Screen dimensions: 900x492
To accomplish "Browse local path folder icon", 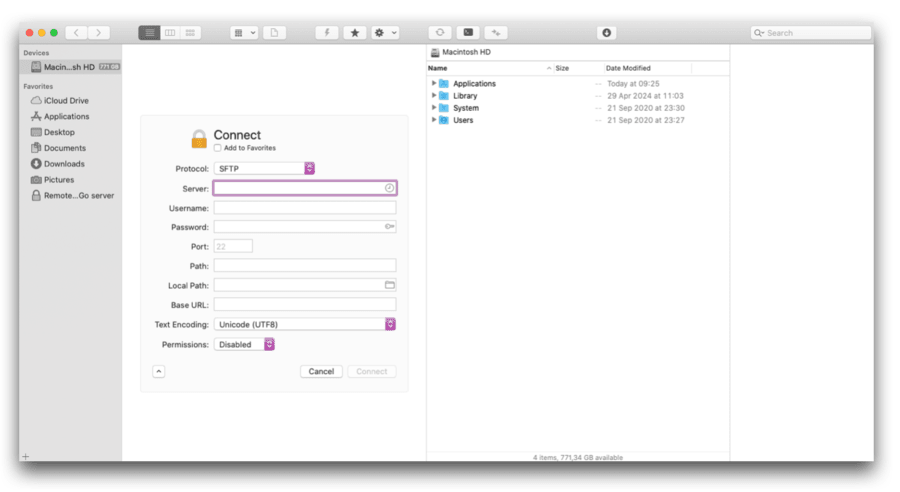I will [x=390, y=285].
